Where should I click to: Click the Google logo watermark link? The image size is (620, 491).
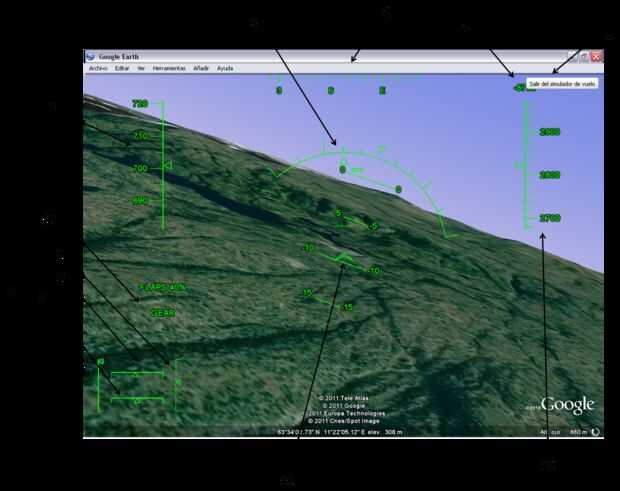click(567, 405)
